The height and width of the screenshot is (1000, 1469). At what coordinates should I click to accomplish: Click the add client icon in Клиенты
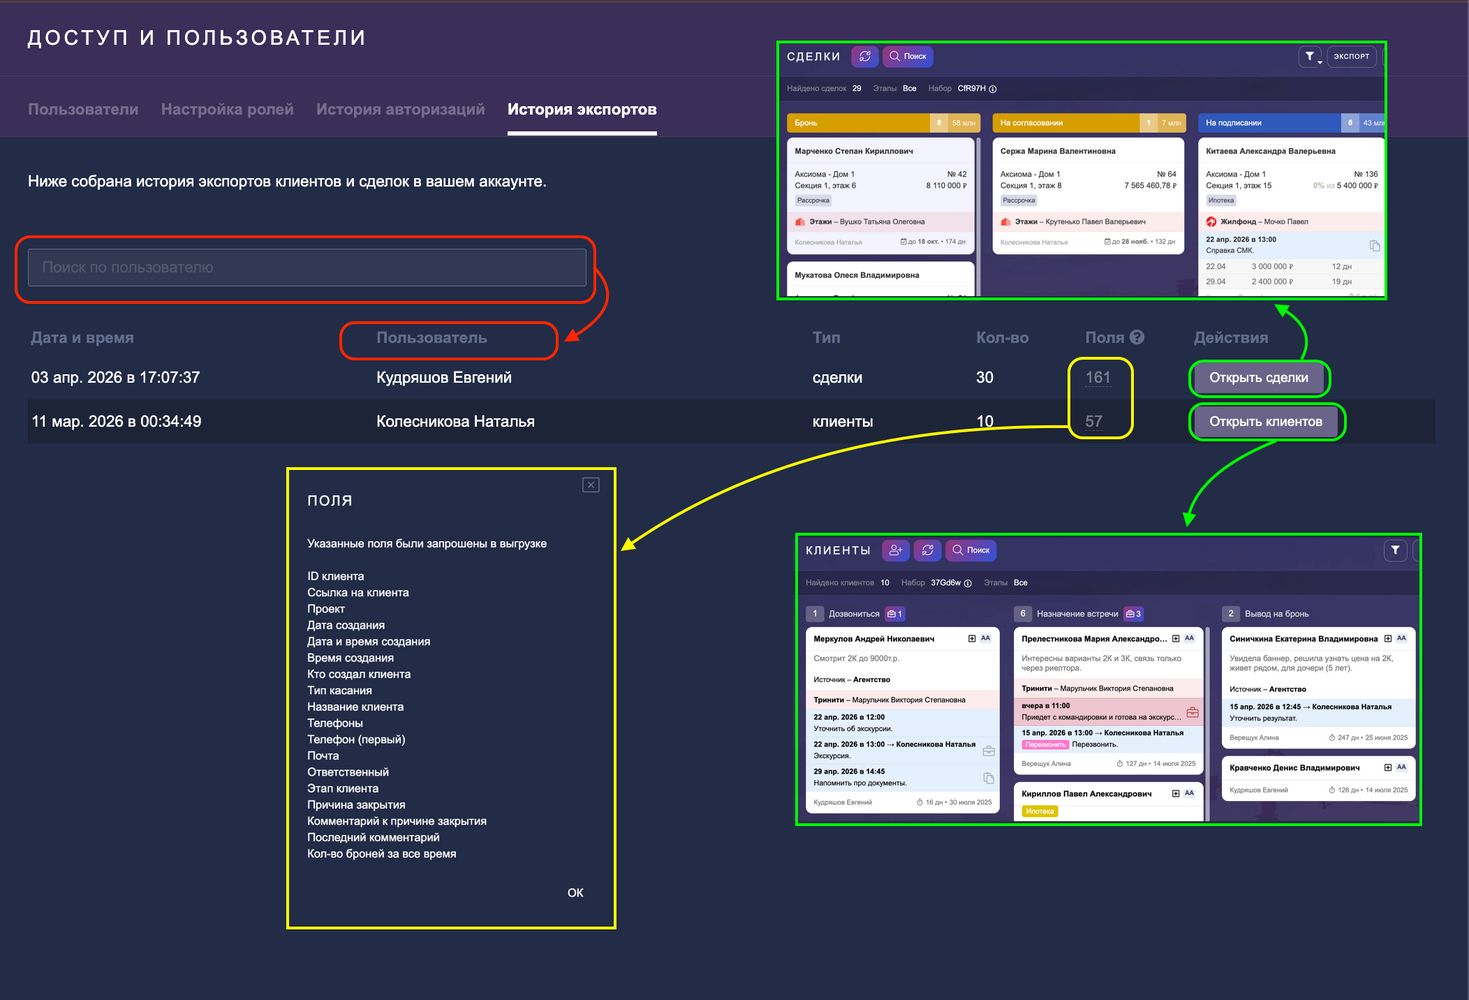(895, 550)
